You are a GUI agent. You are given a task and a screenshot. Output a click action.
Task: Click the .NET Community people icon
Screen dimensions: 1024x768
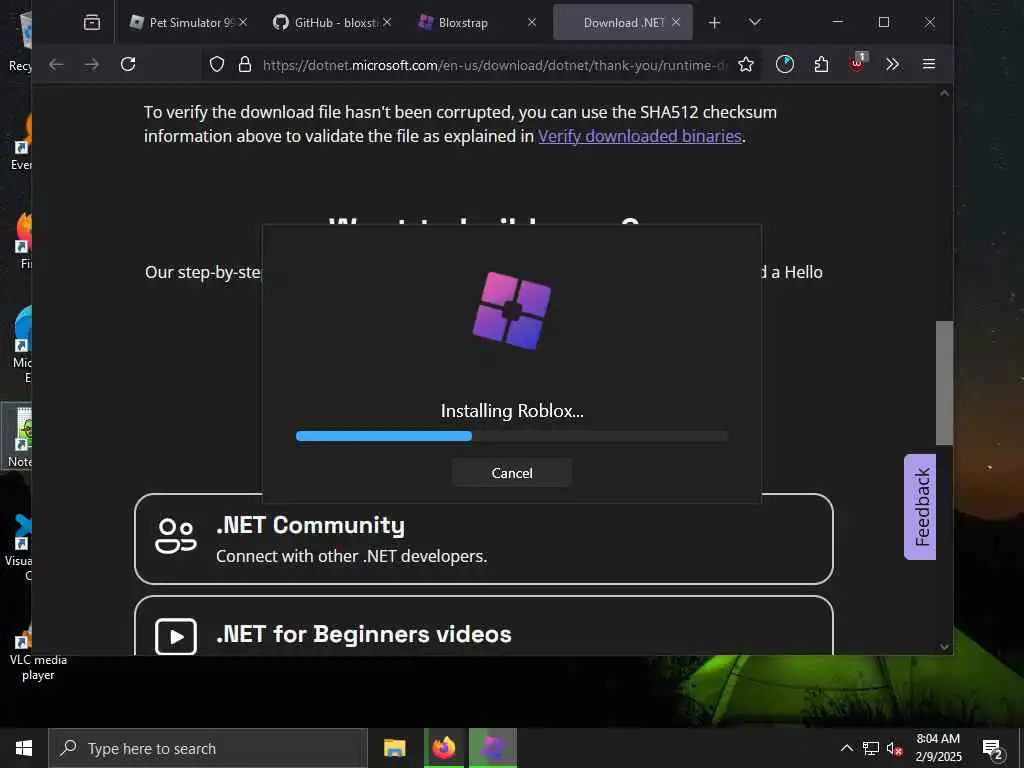tap(176, 536)
